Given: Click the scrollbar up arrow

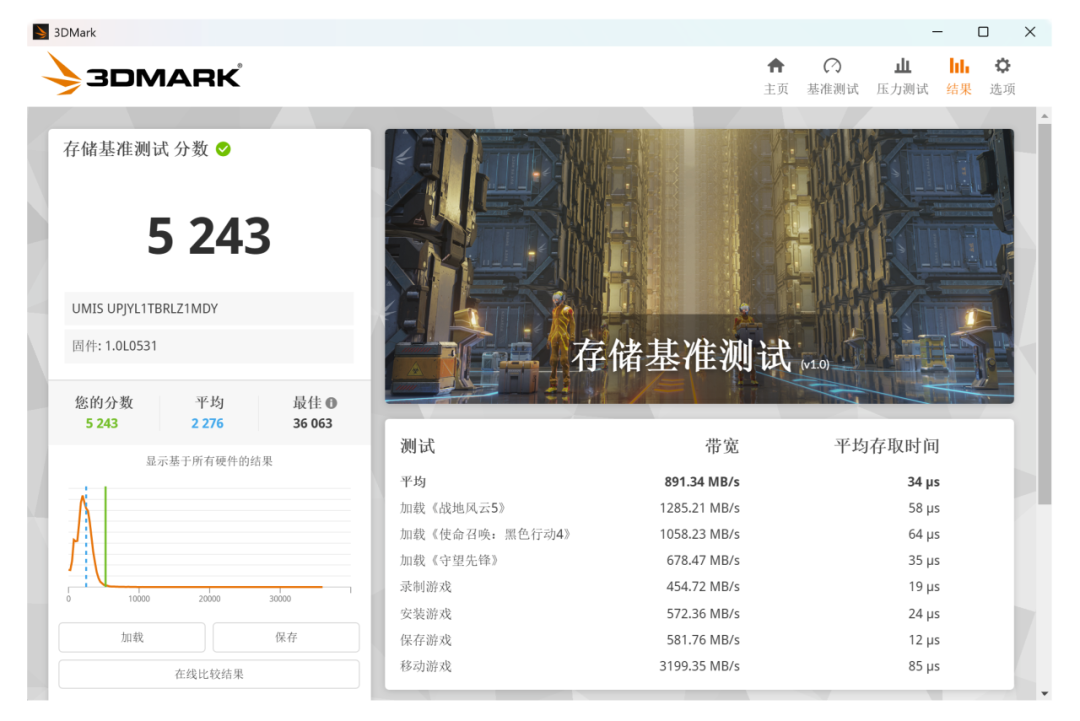Looking at the screenshot, I should click(1045, 115).
